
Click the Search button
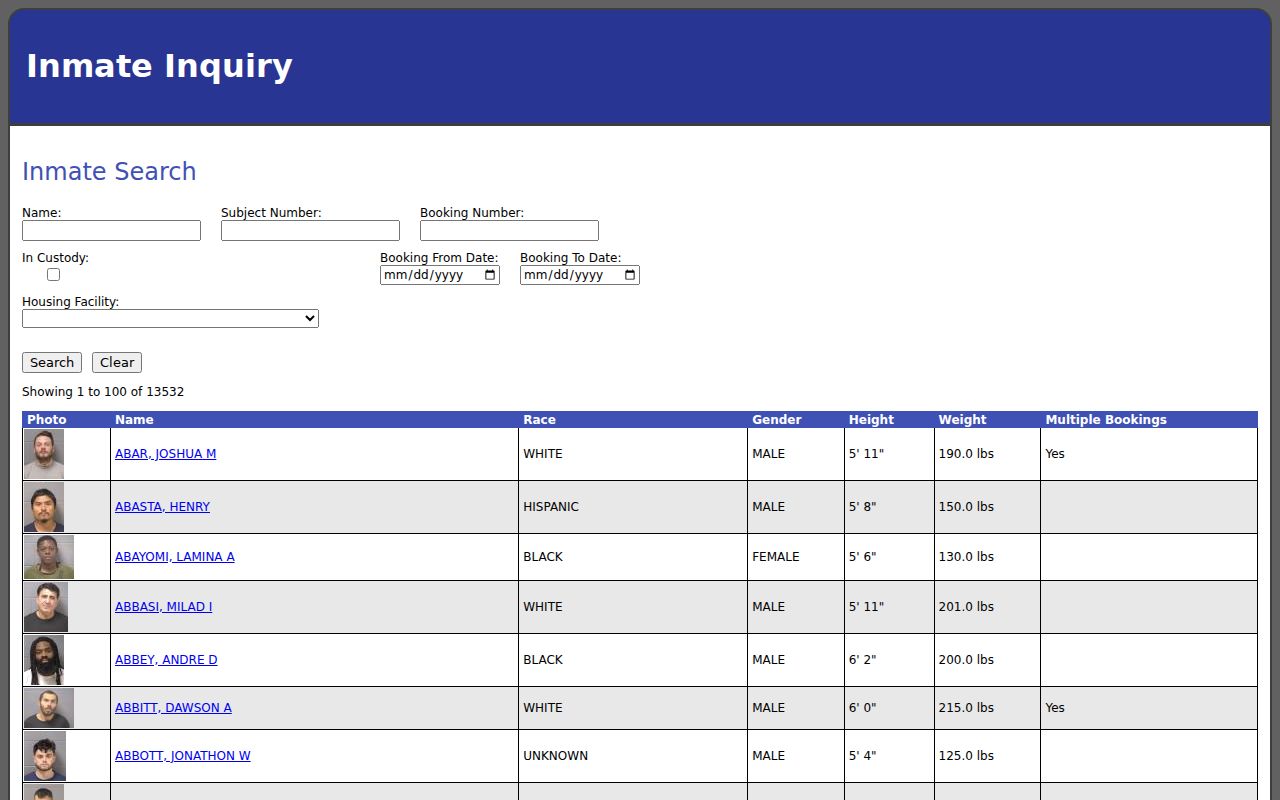coord(52,363)
